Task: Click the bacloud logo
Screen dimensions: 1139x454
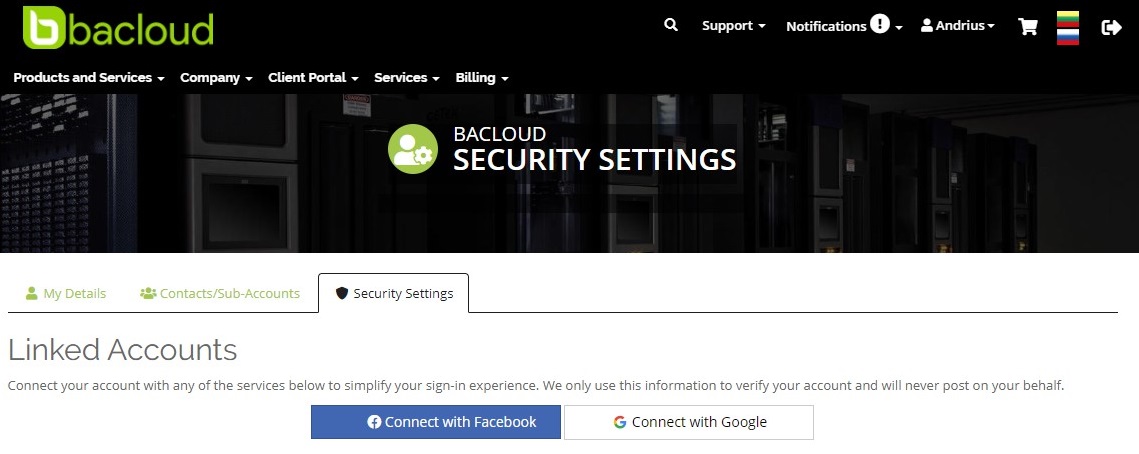Action: pos(118,28)
